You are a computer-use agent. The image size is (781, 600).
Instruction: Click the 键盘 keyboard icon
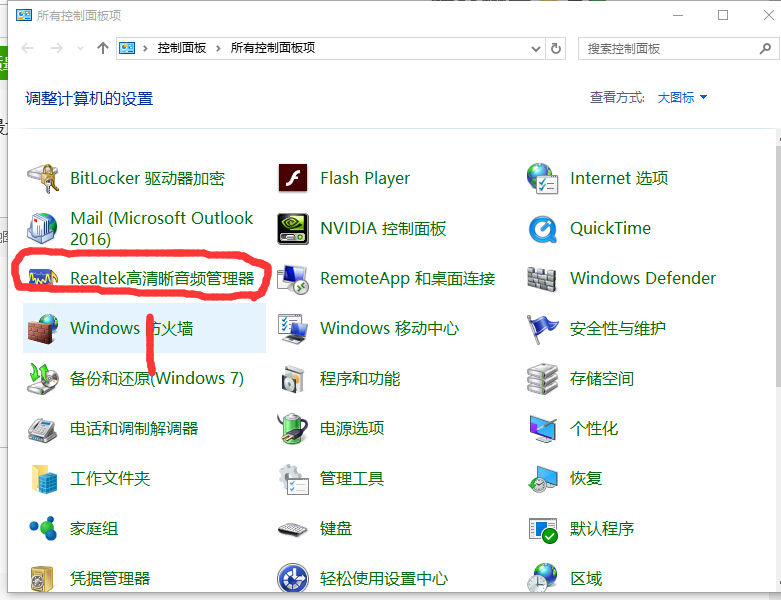[x=293, y=529]
